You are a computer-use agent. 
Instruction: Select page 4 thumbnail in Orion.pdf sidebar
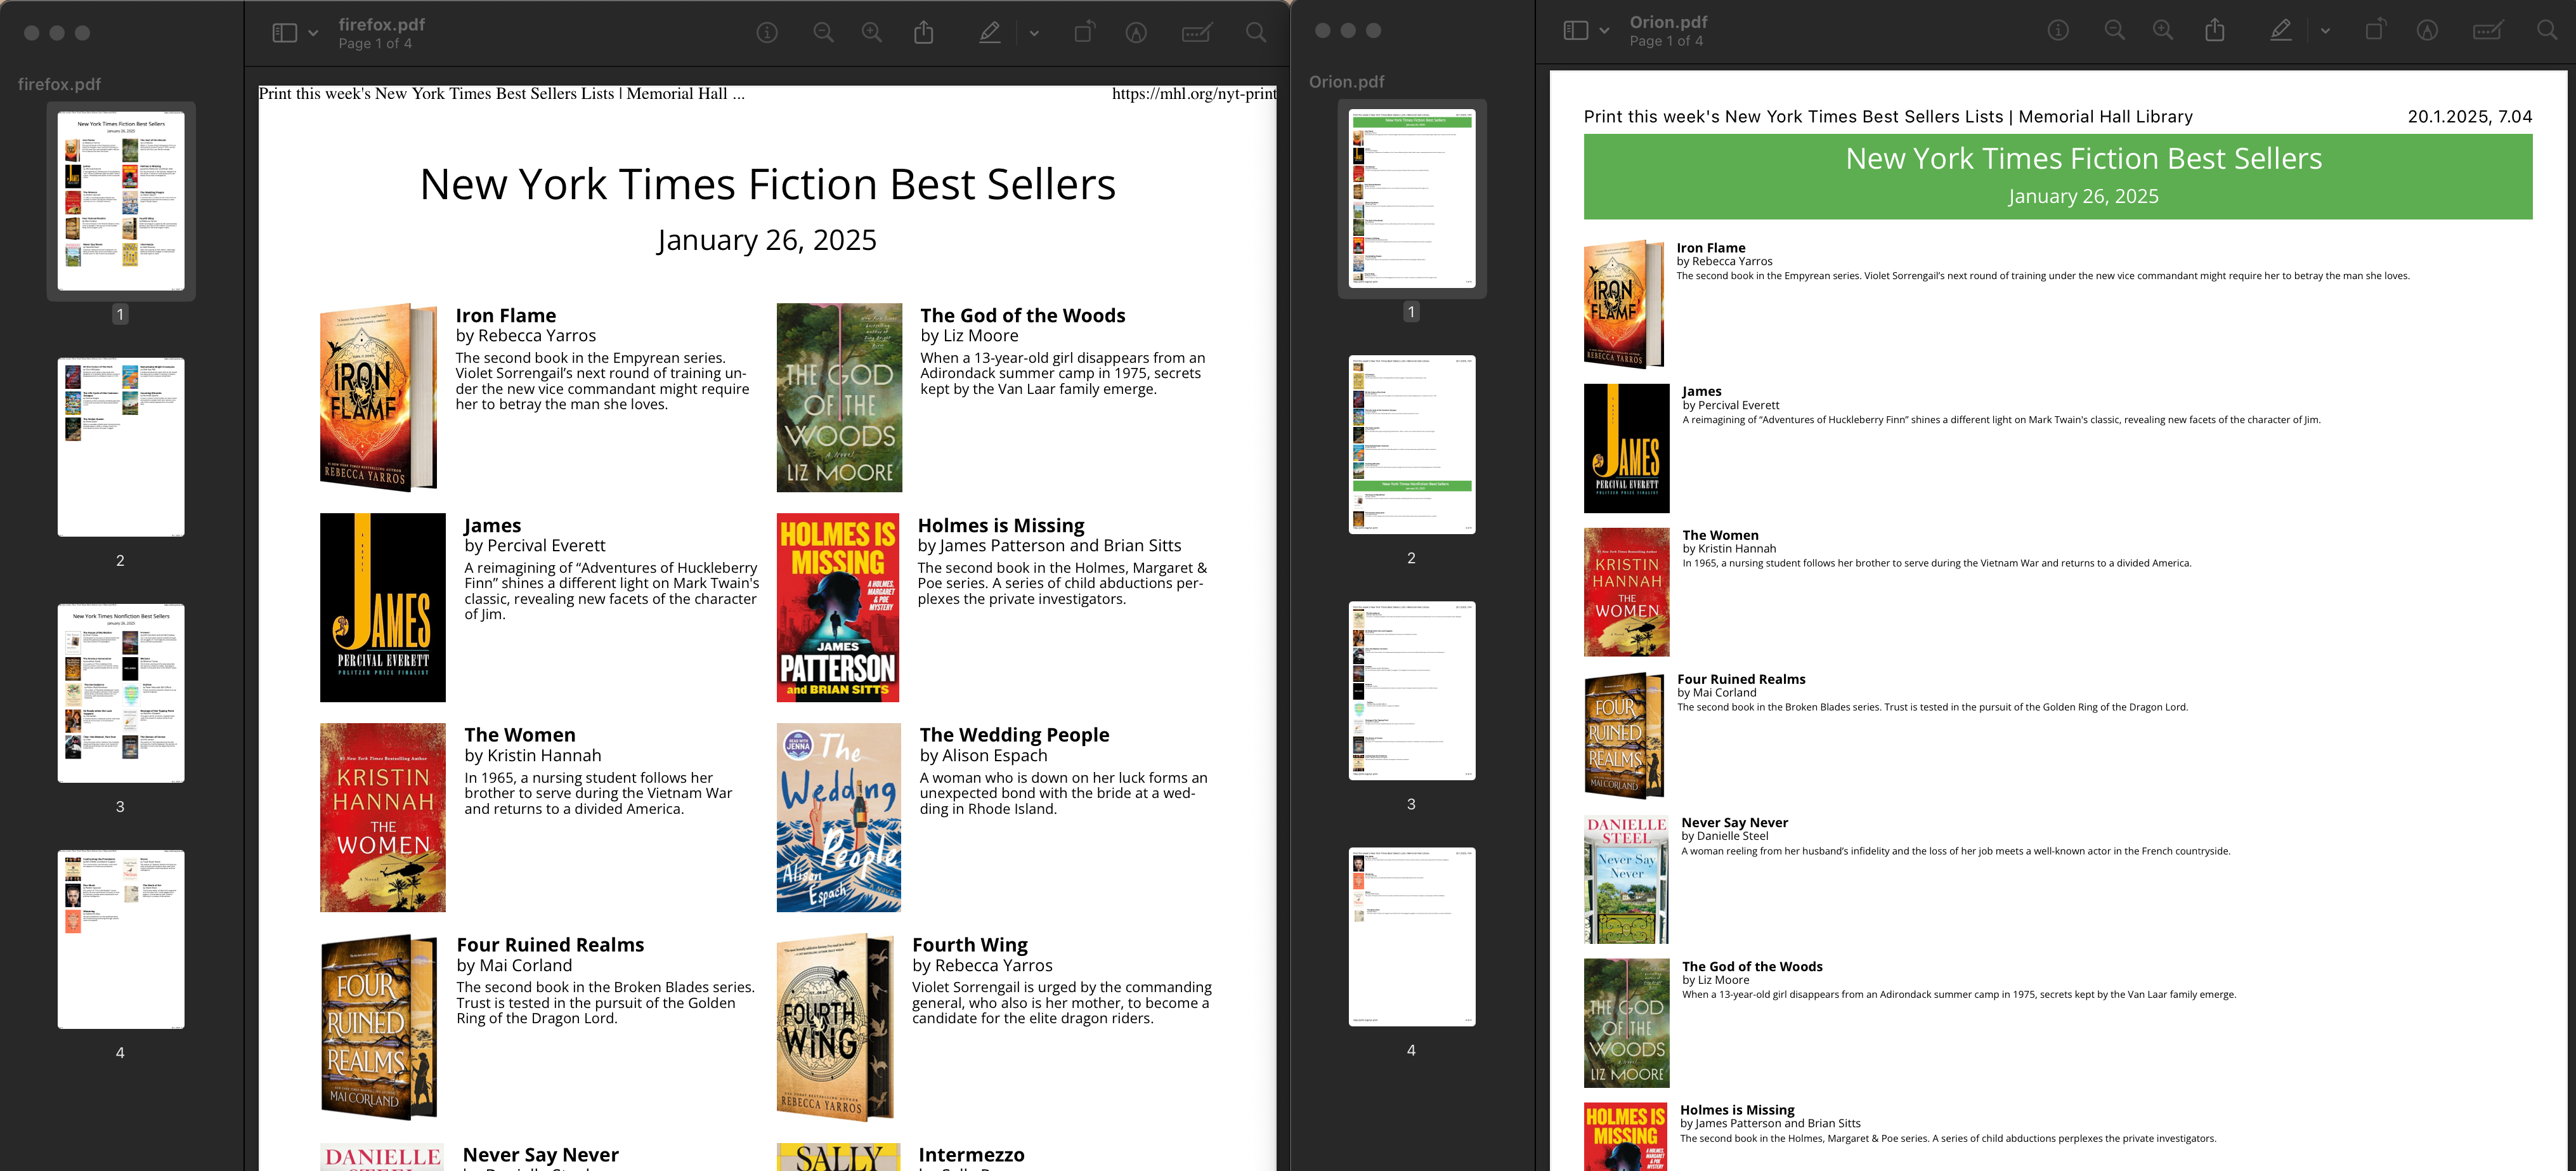pyautogui.click(x=1411, y=936)
